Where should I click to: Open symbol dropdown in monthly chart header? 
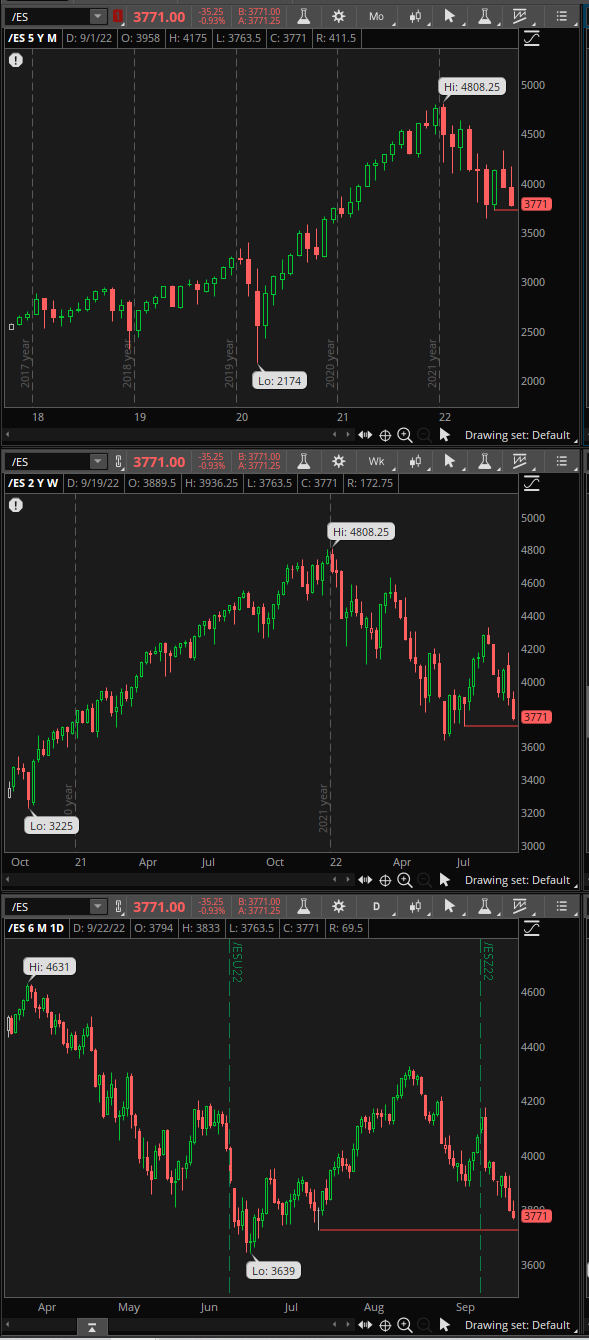point(97,16)
